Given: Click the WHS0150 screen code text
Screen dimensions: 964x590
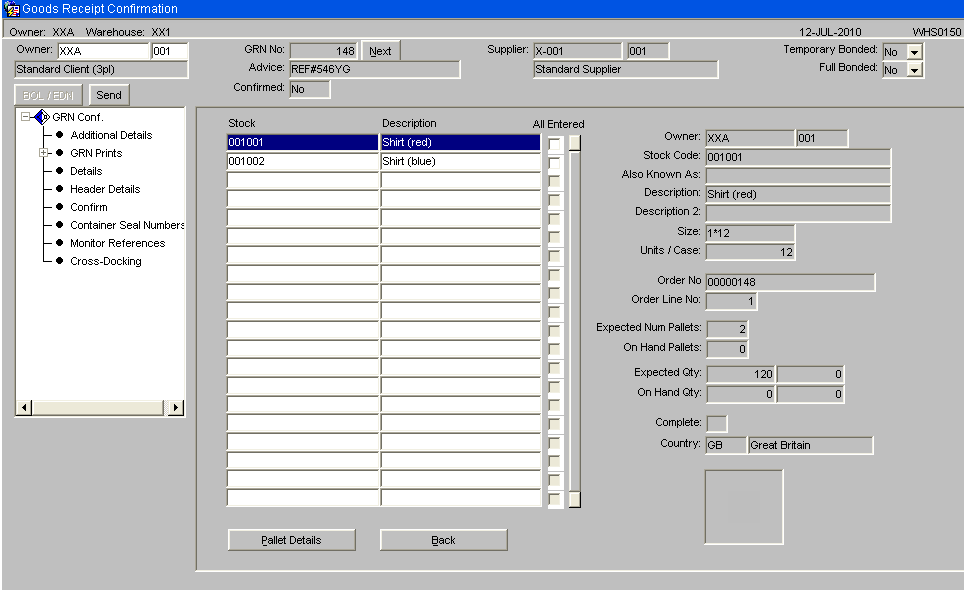Looking at the screenshot, I should [x=936, y=32].
